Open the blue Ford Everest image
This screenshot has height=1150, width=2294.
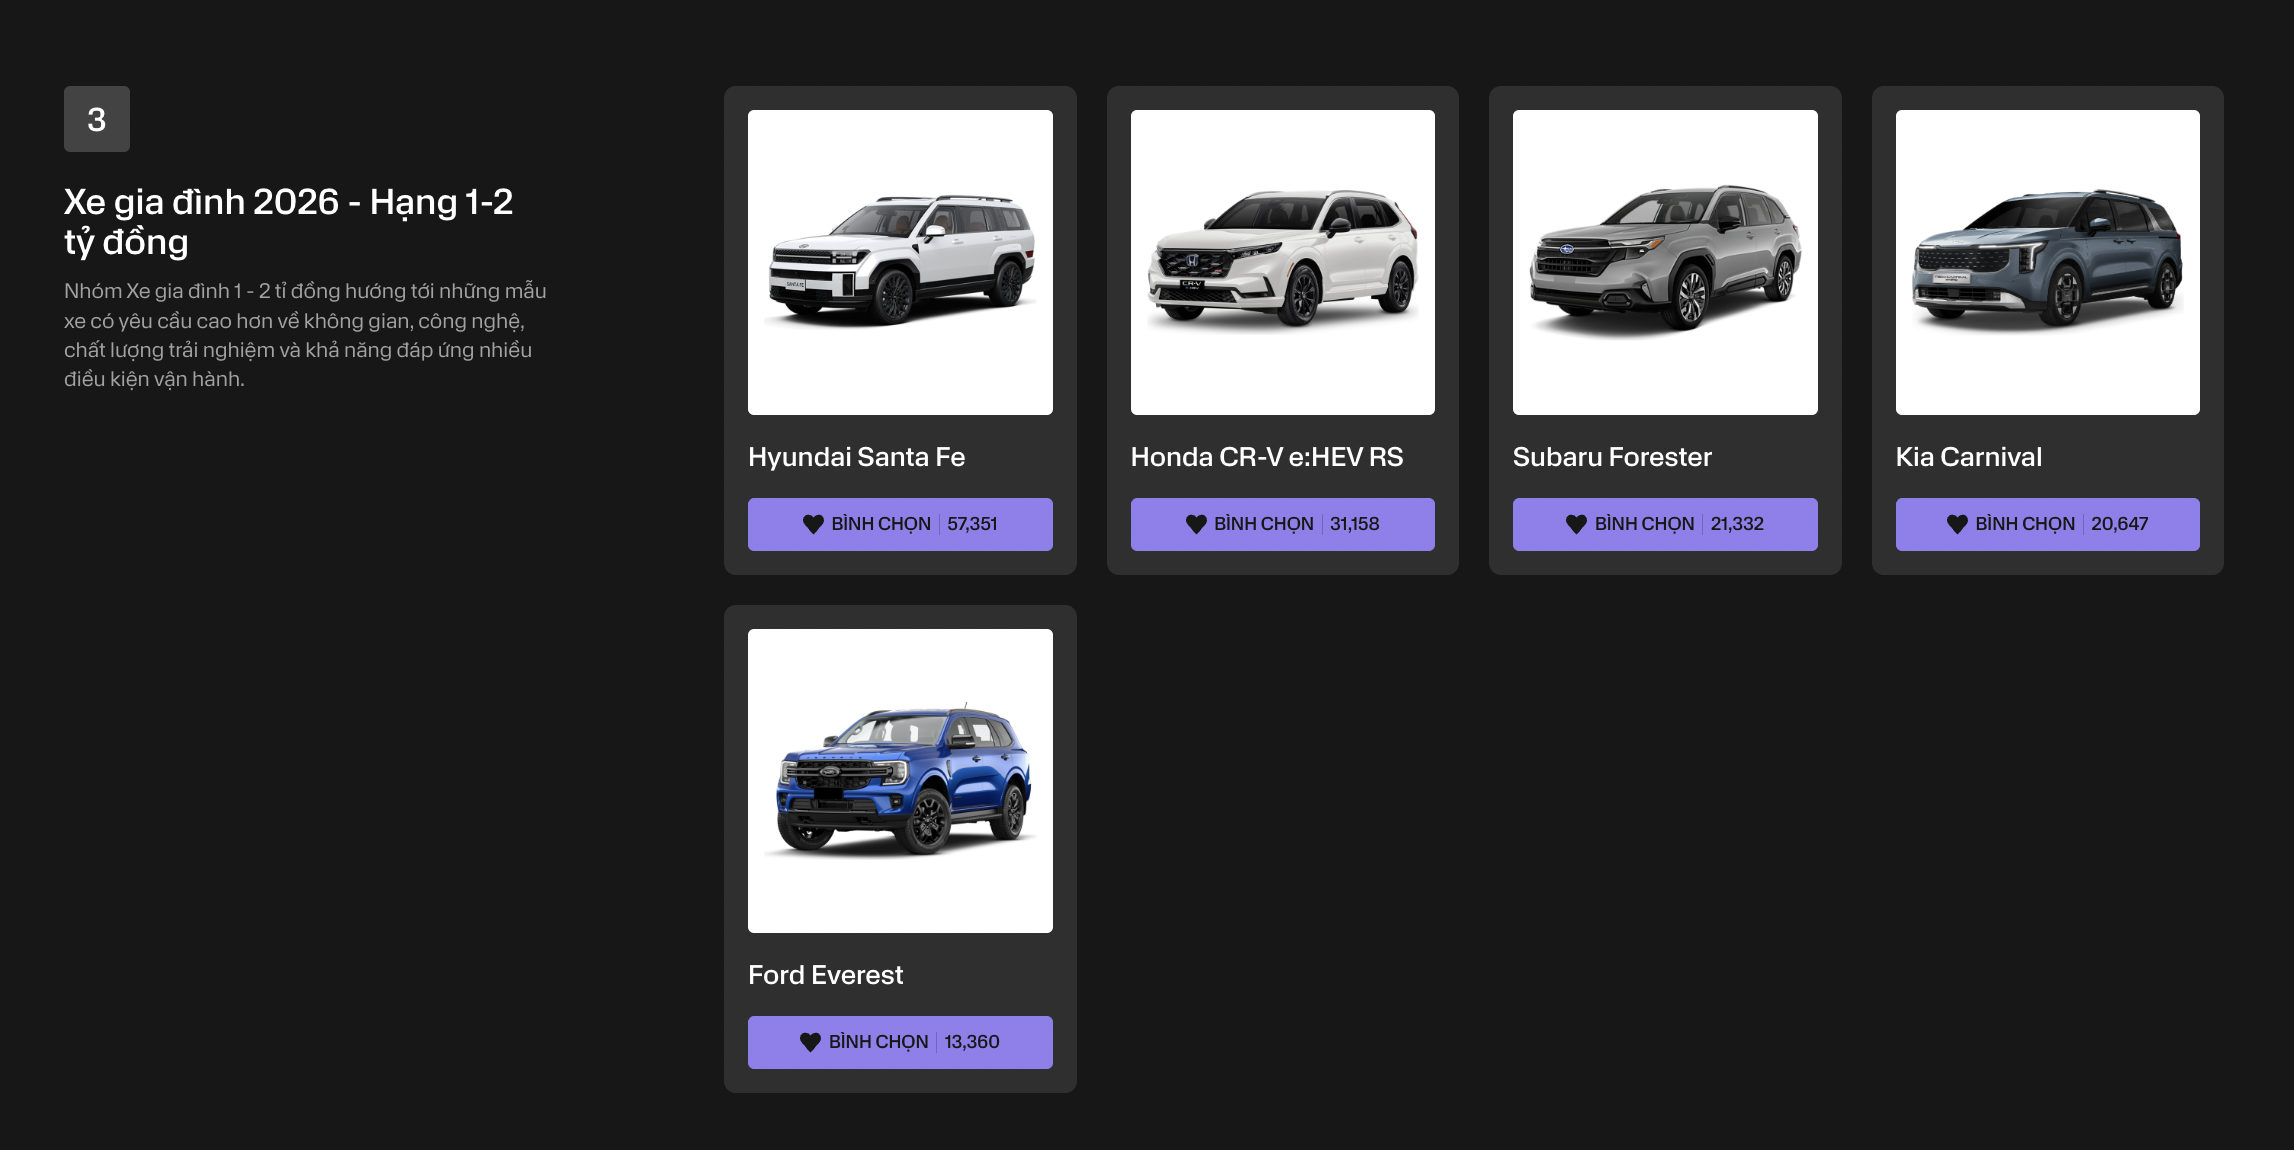(x=900, y=781)
